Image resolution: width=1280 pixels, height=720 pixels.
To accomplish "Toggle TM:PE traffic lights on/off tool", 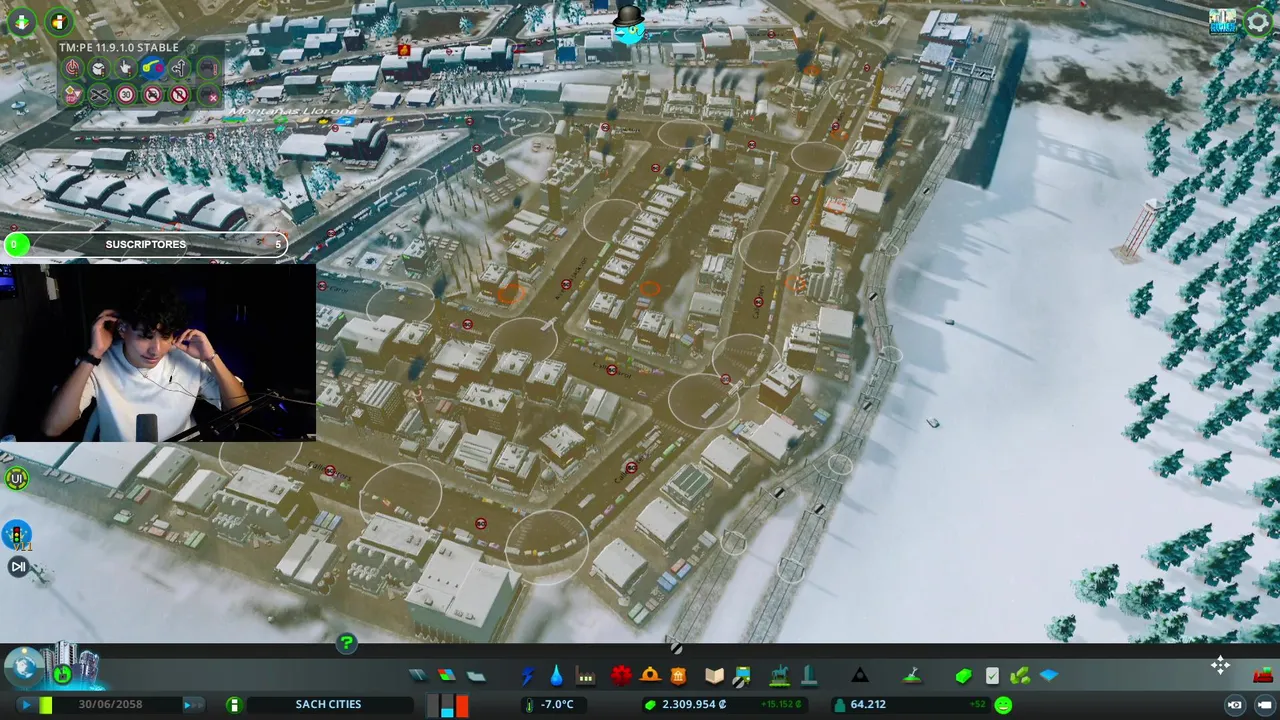I will click(72, 68).
